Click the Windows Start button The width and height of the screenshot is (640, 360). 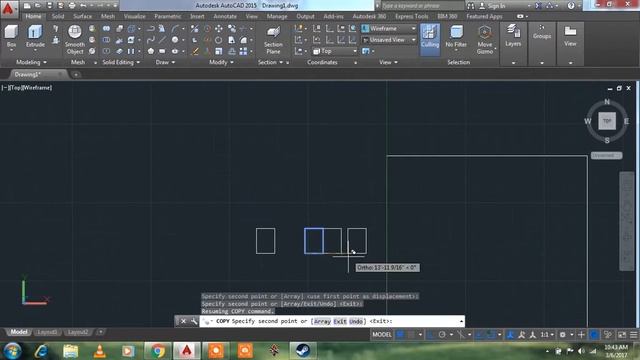point(12,351)
